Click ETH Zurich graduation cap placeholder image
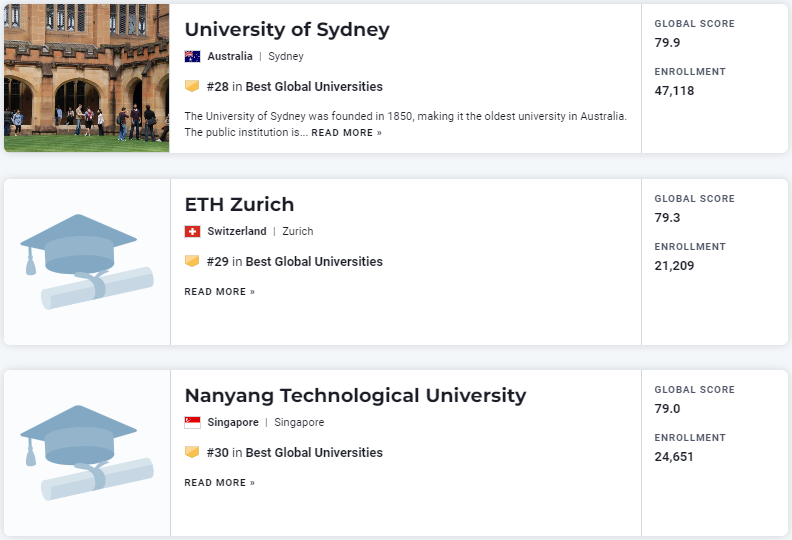Image resolution: width=792 pixels, height=540 pixels. (87, 262)
